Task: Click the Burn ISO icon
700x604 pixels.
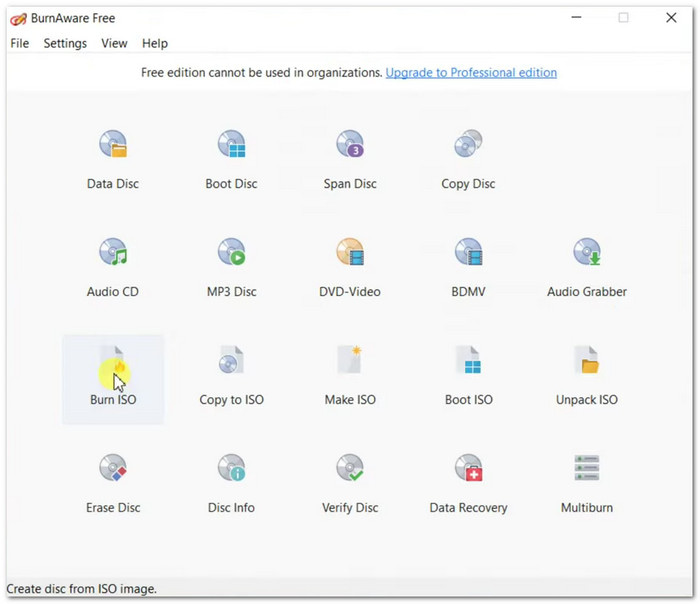Action: pos(113,363)
